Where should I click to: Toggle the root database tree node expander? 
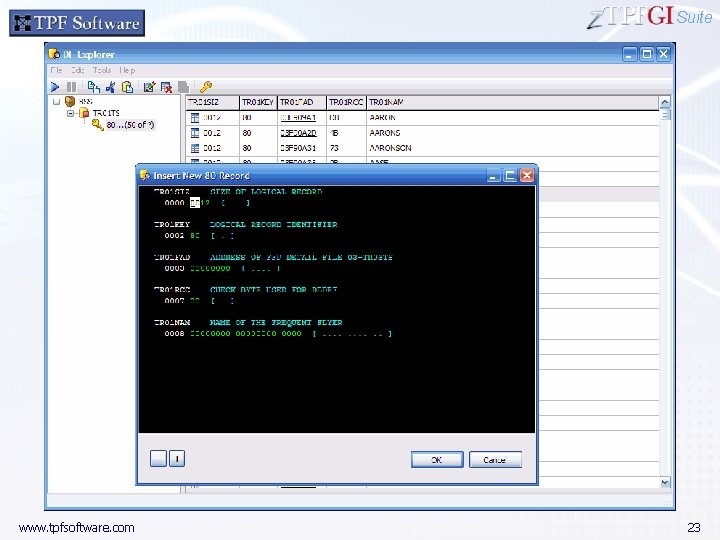[x=56, y=101]
